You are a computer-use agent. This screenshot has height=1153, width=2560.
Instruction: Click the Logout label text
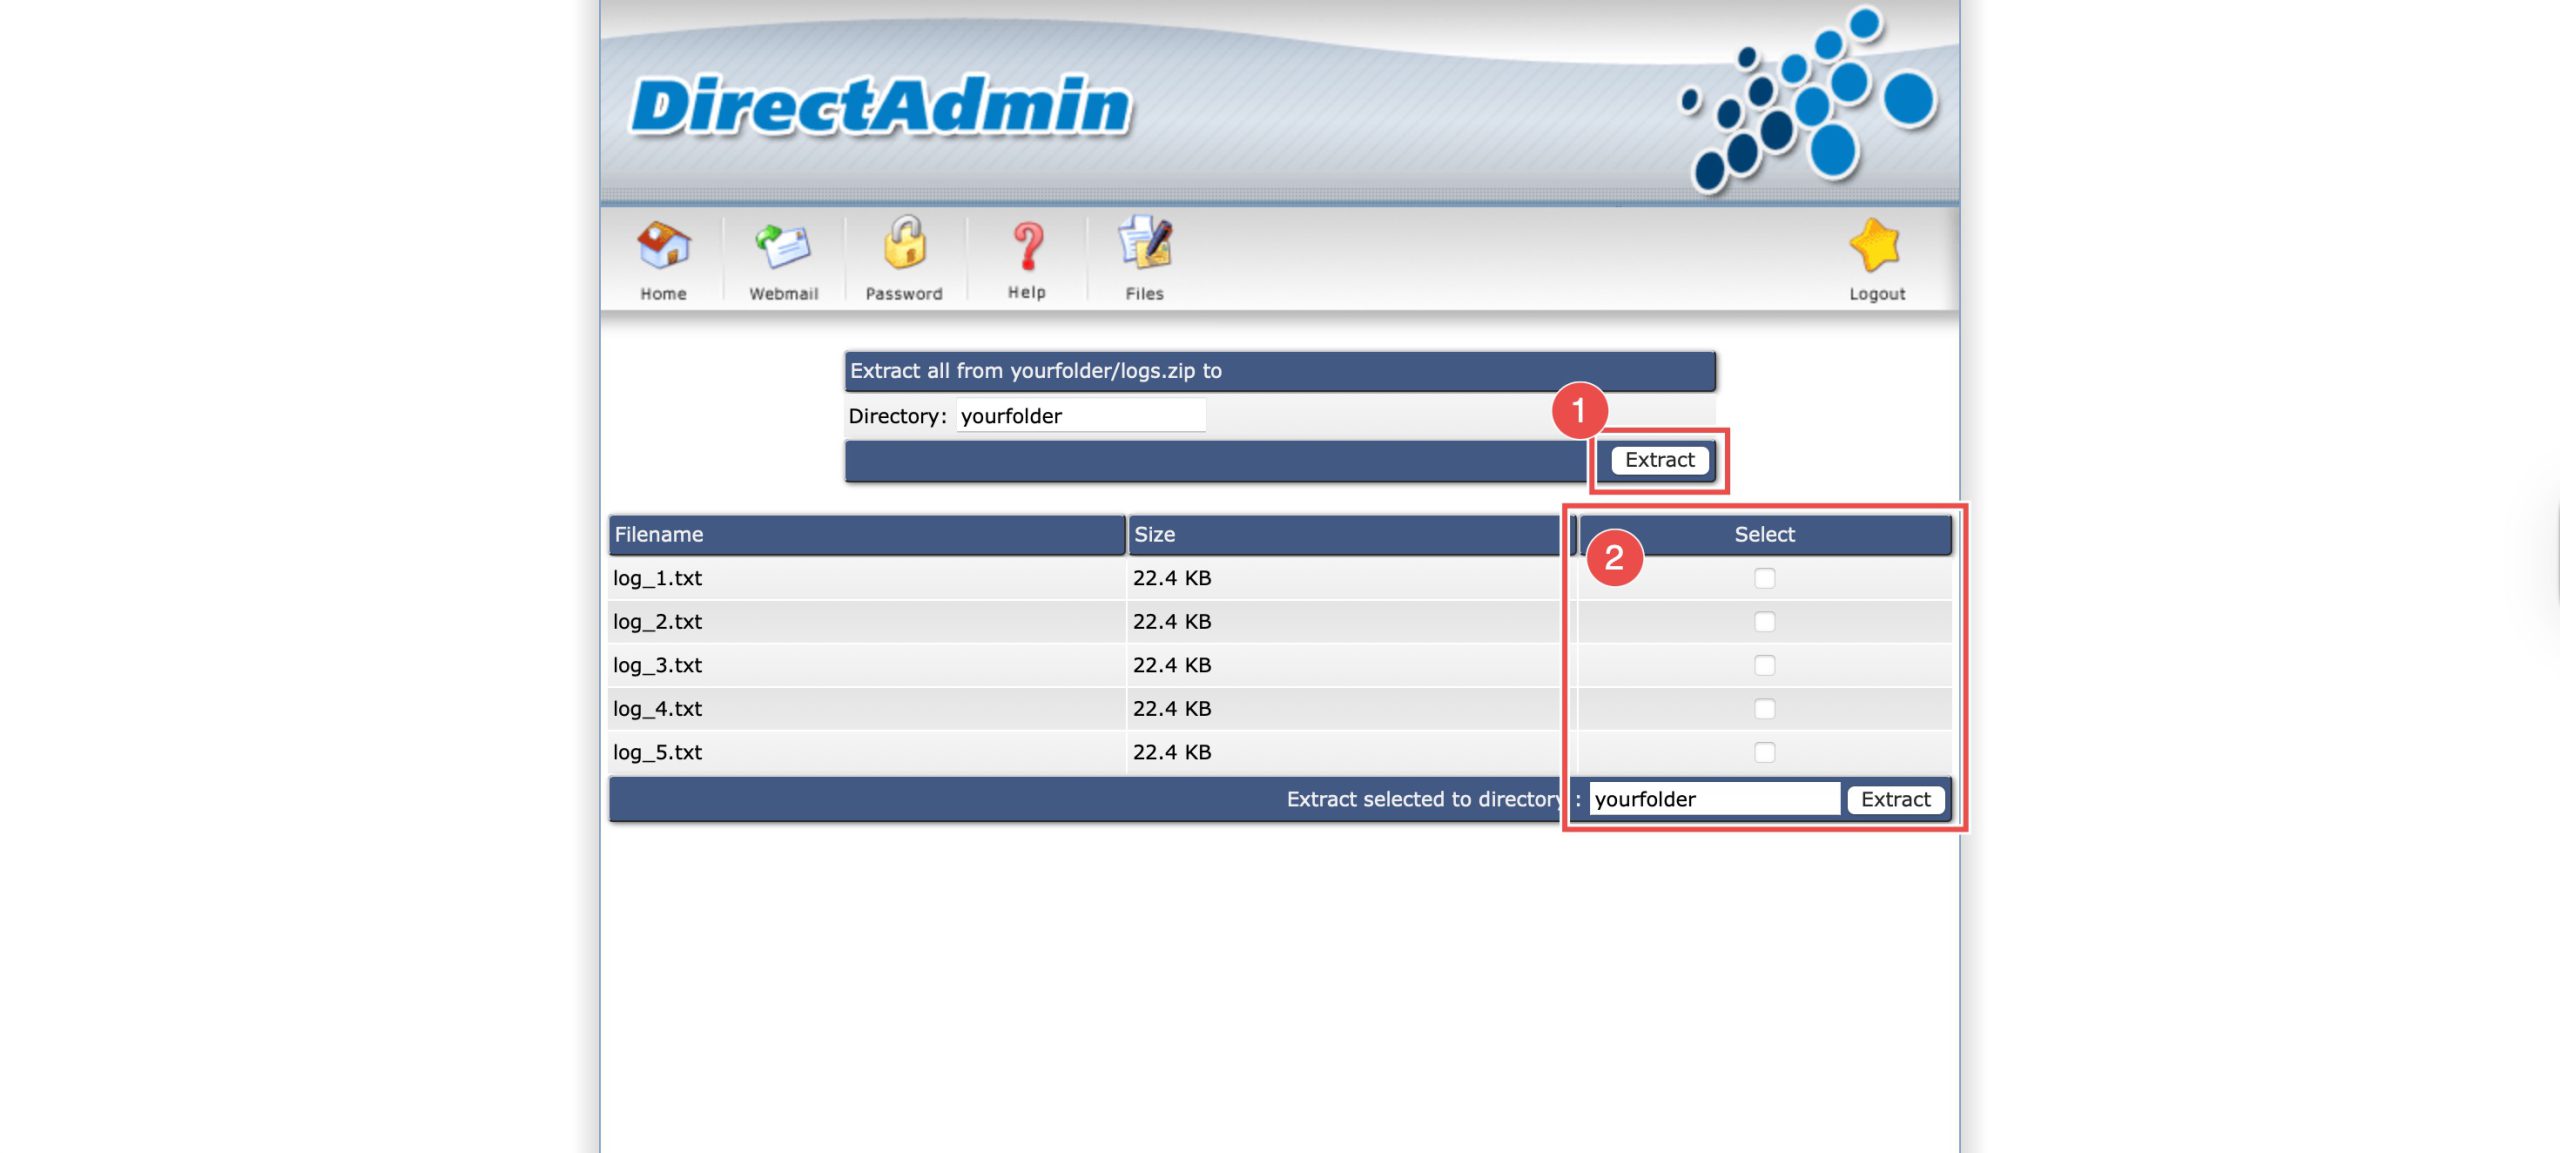[x=1877, y=294]
